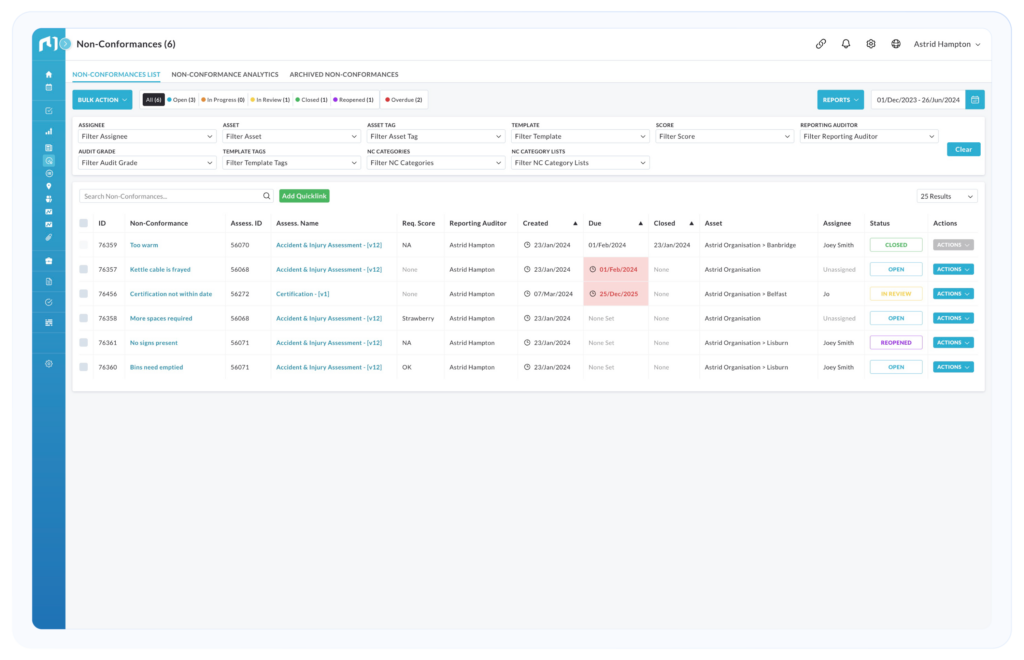This screenshot has height=660, width=1024.
Task: Open the location pin icon in sidebar
Action: pyautogui.click(x=49, y=186)
